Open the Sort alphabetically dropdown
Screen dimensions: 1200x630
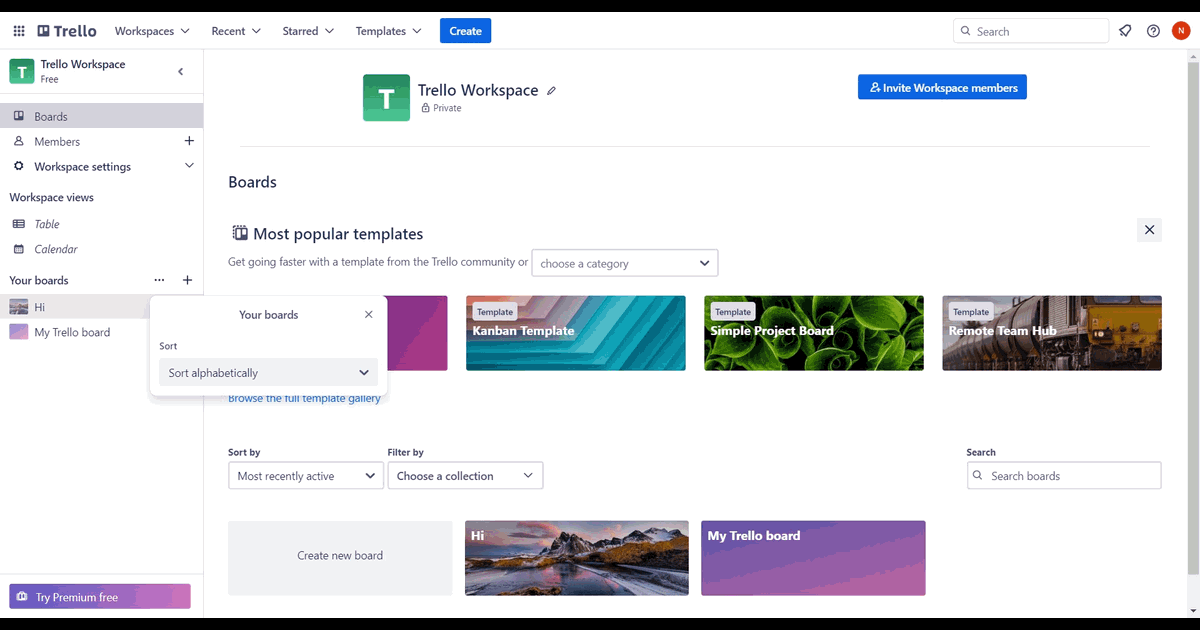[269, 372]
